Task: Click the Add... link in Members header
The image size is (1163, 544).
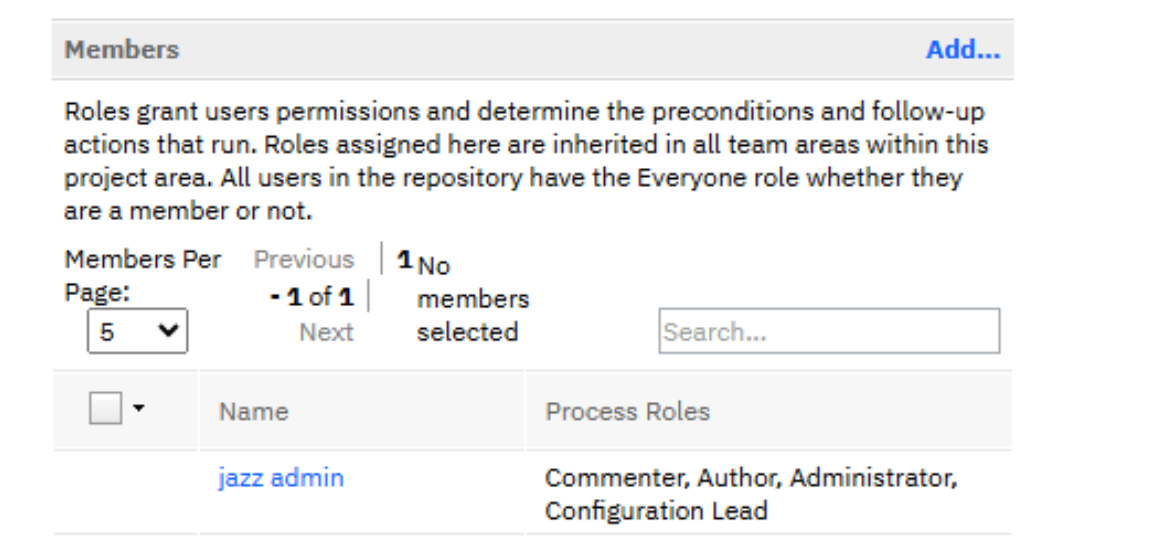Action: (962, 50)
